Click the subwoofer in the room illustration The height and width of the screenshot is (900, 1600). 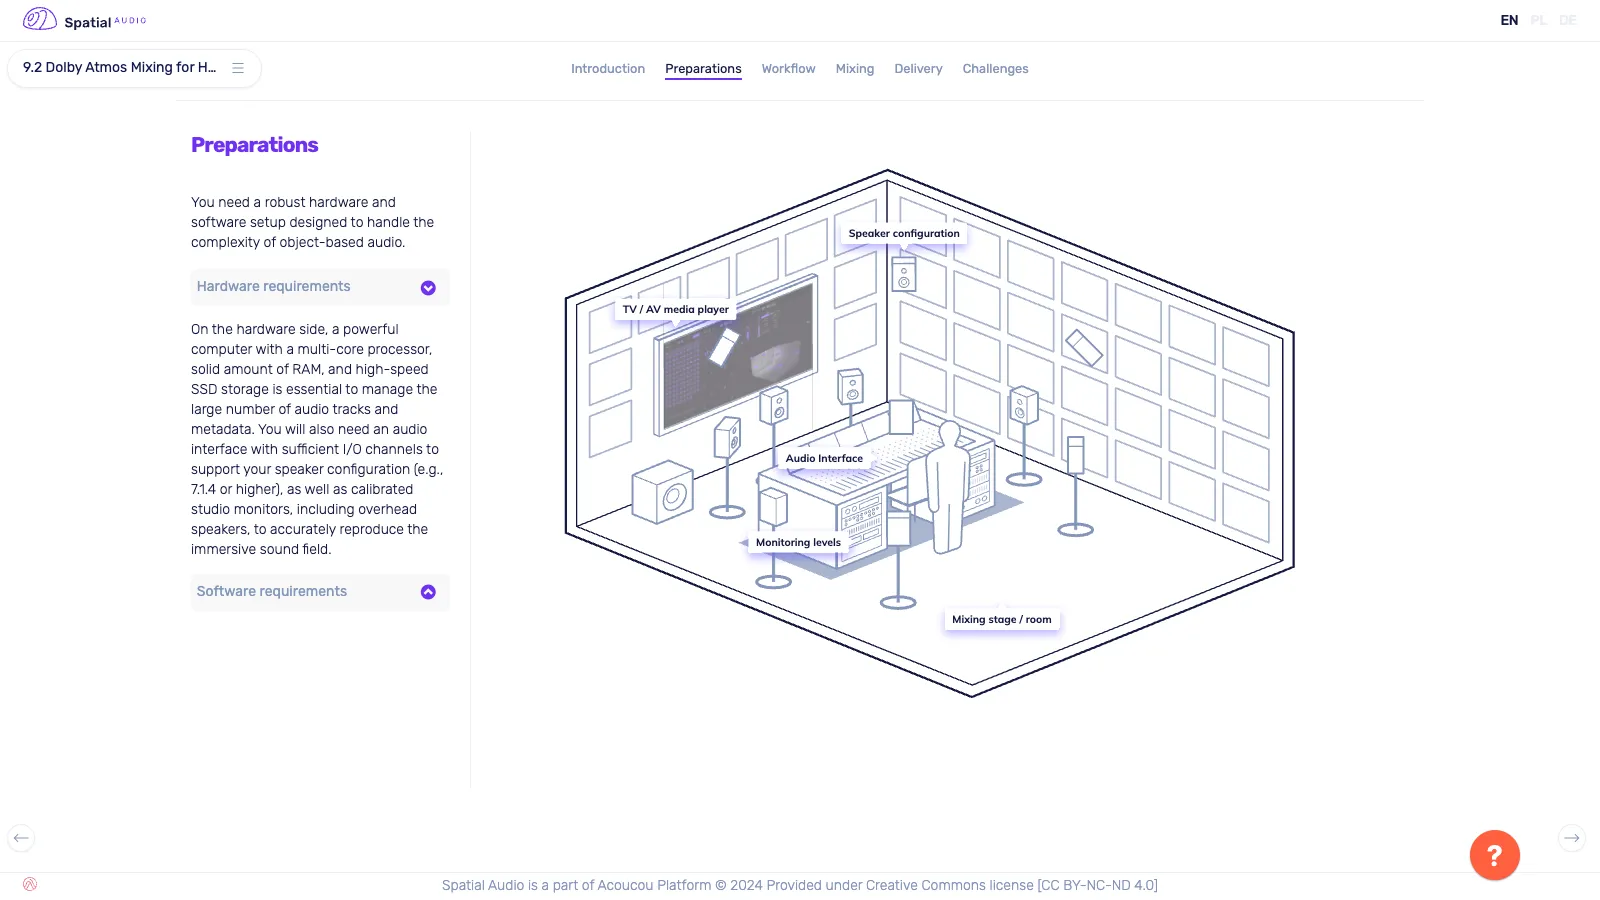click(x=663, y=492)
